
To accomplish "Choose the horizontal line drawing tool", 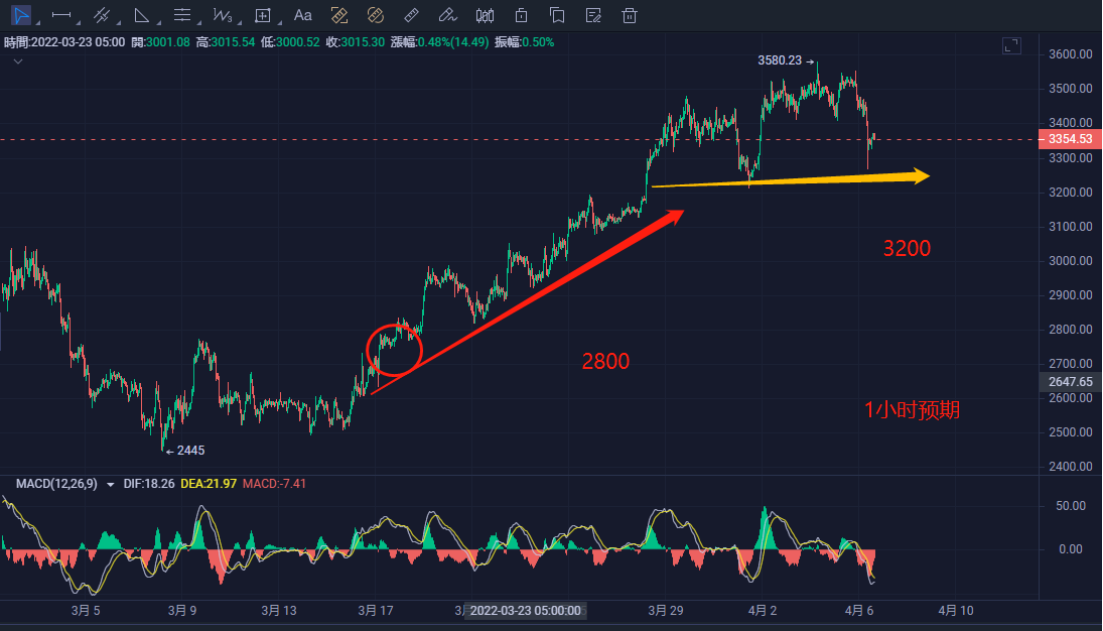I will click(x=61, y=15).
